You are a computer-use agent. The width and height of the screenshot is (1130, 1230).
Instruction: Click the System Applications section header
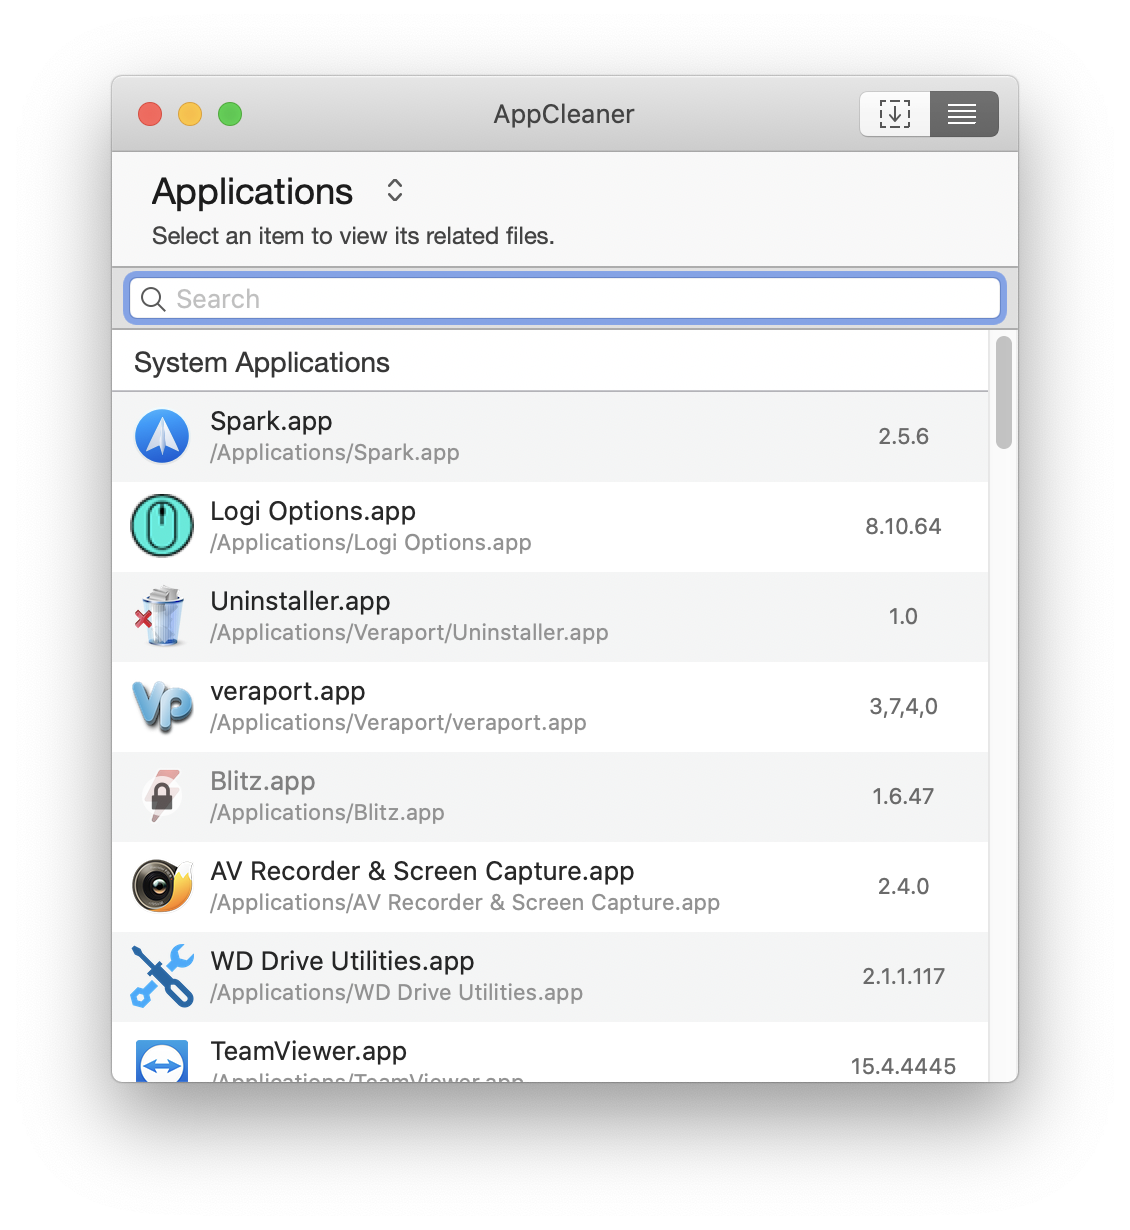[x=262, y=362]
